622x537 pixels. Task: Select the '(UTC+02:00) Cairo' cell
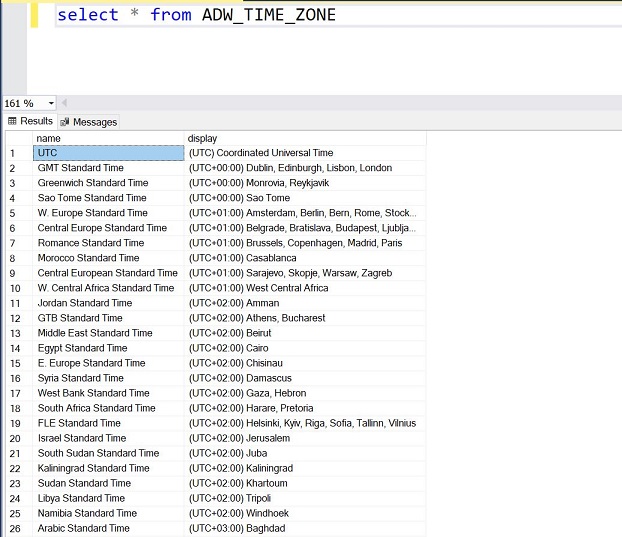[305, 348]
